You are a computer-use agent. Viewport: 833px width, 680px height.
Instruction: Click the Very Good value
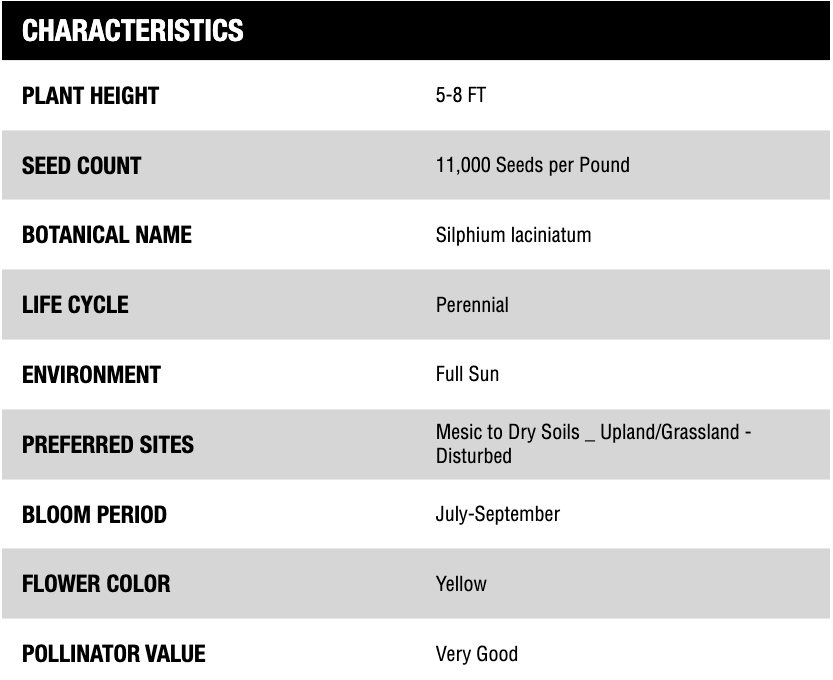(476, 654)
